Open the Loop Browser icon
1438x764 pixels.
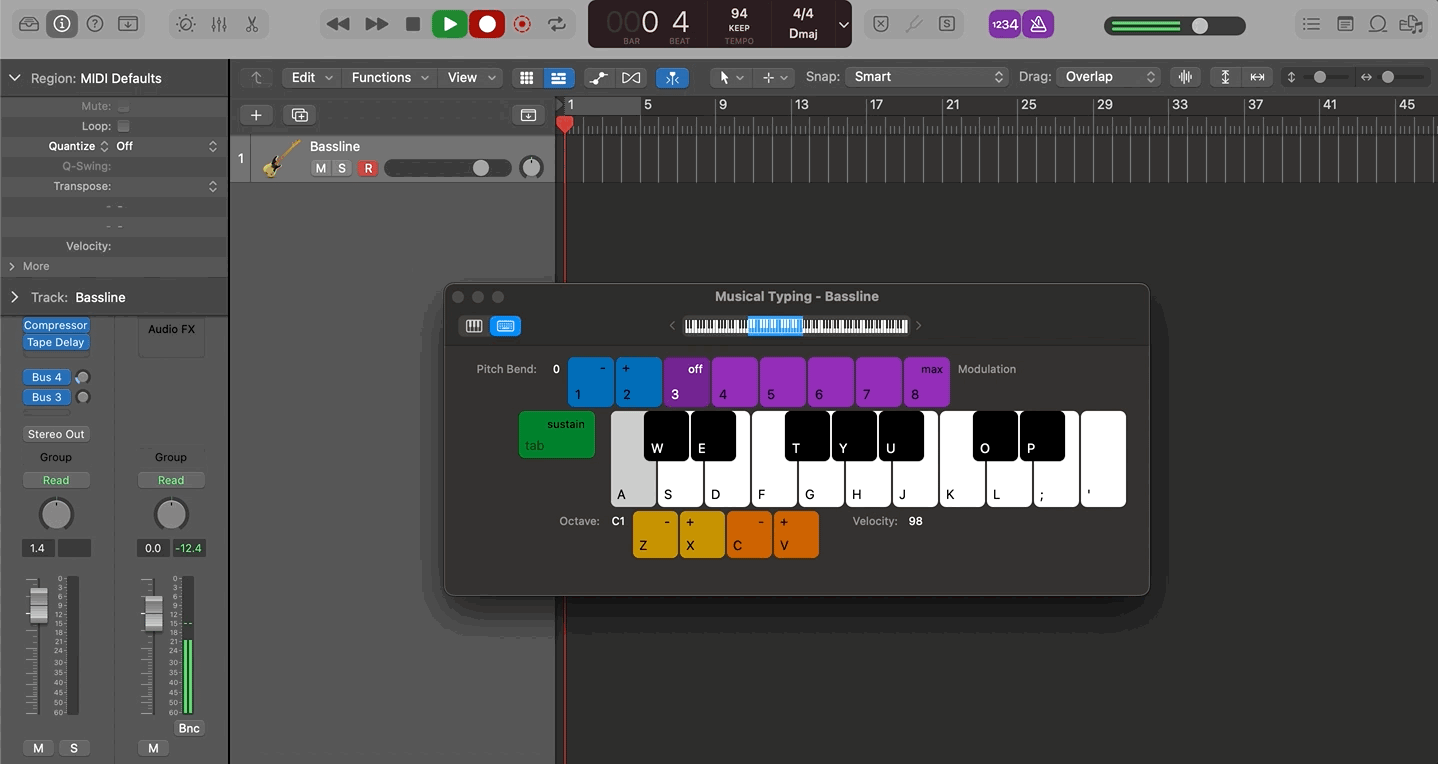[1377, 24]
